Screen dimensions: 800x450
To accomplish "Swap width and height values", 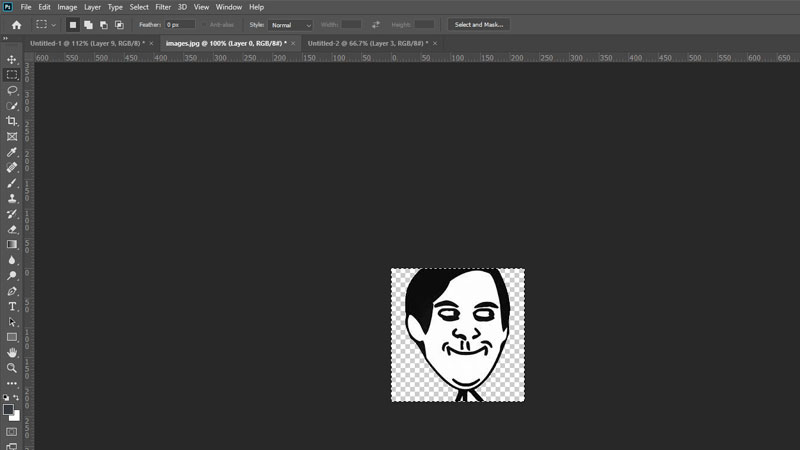I will click(376, 24).
